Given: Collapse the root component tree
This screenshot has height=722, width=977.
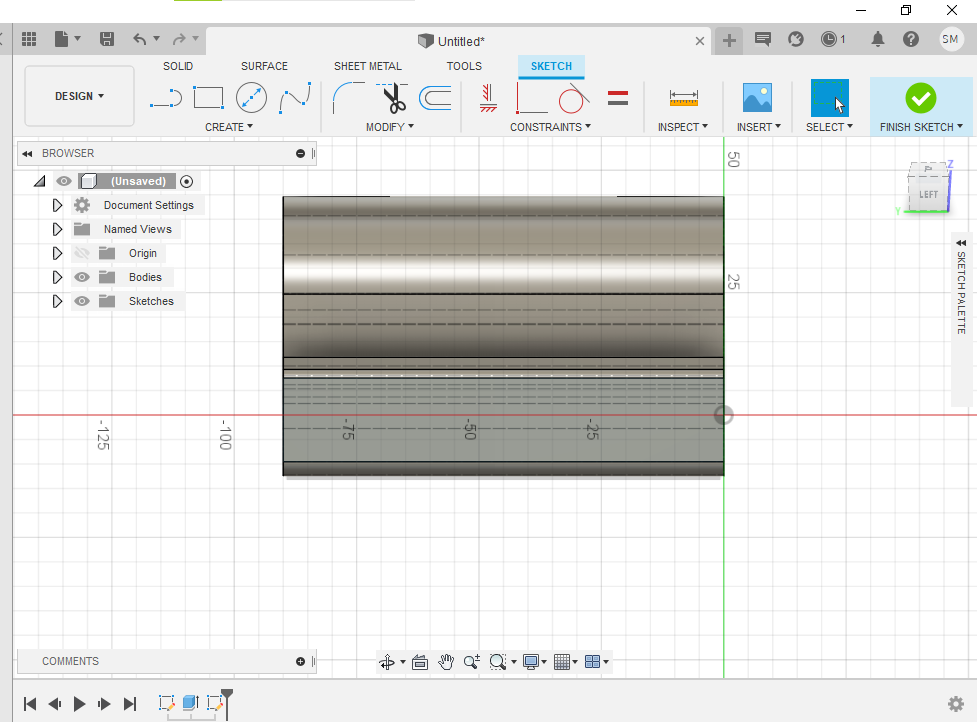Looking at the screenshot, I should 40,181.
